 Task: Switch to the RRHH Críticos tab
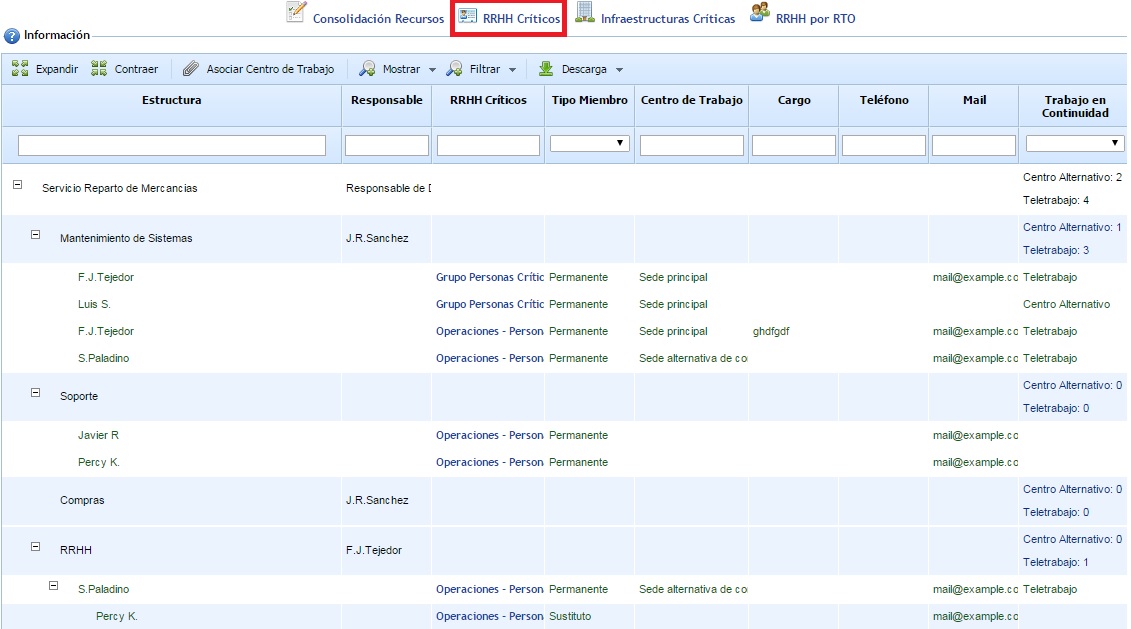[x=509, y=19]
